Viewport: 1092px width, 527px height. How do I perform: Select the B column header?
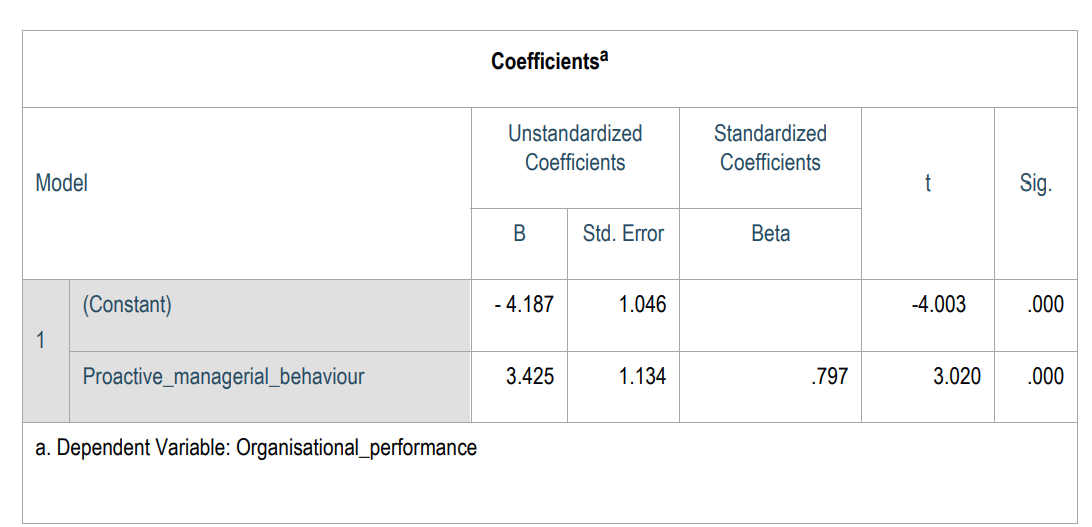520,233
